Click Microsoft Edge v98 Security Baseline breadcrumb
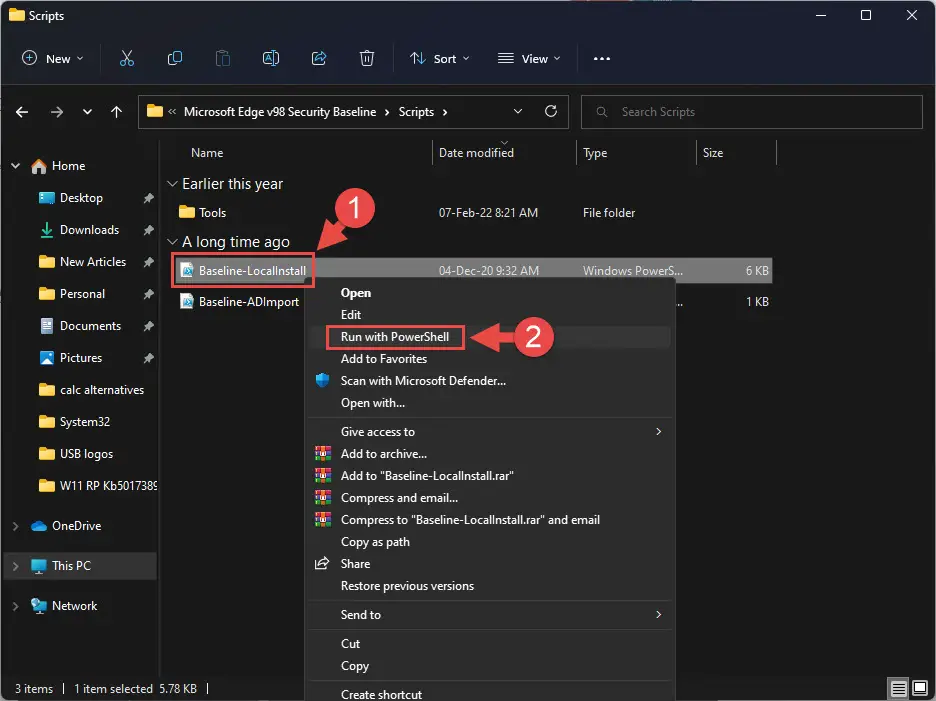The height and width of the screenshot is (701, 936). pyautogui.click(x=280, y=112)
